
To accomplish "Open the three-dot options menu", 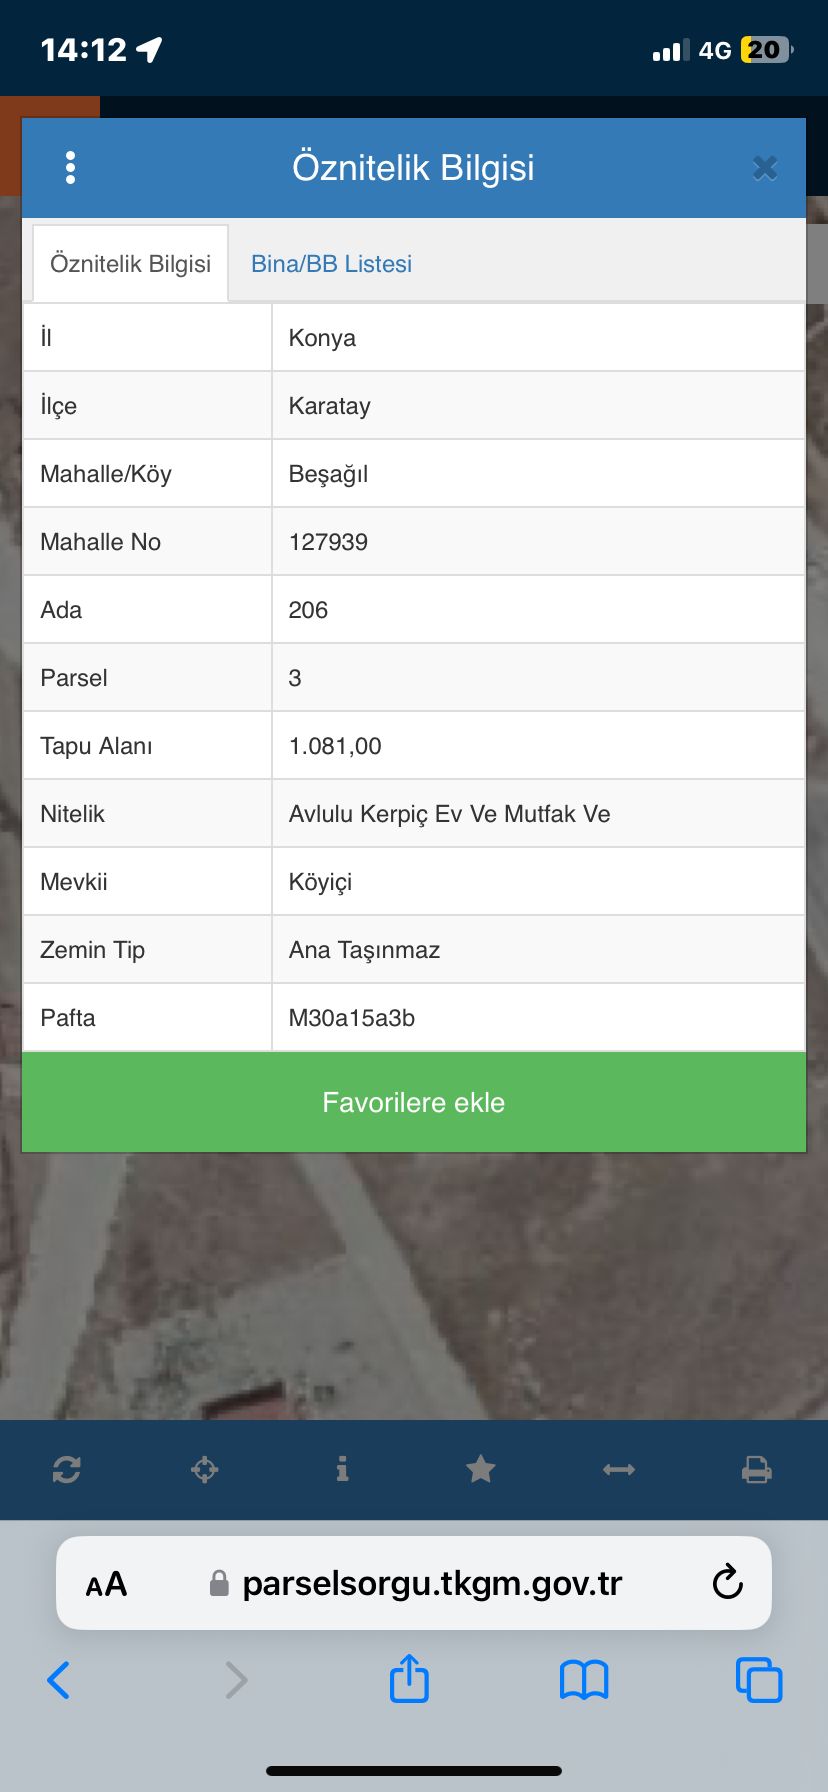I will pos(70,168).
